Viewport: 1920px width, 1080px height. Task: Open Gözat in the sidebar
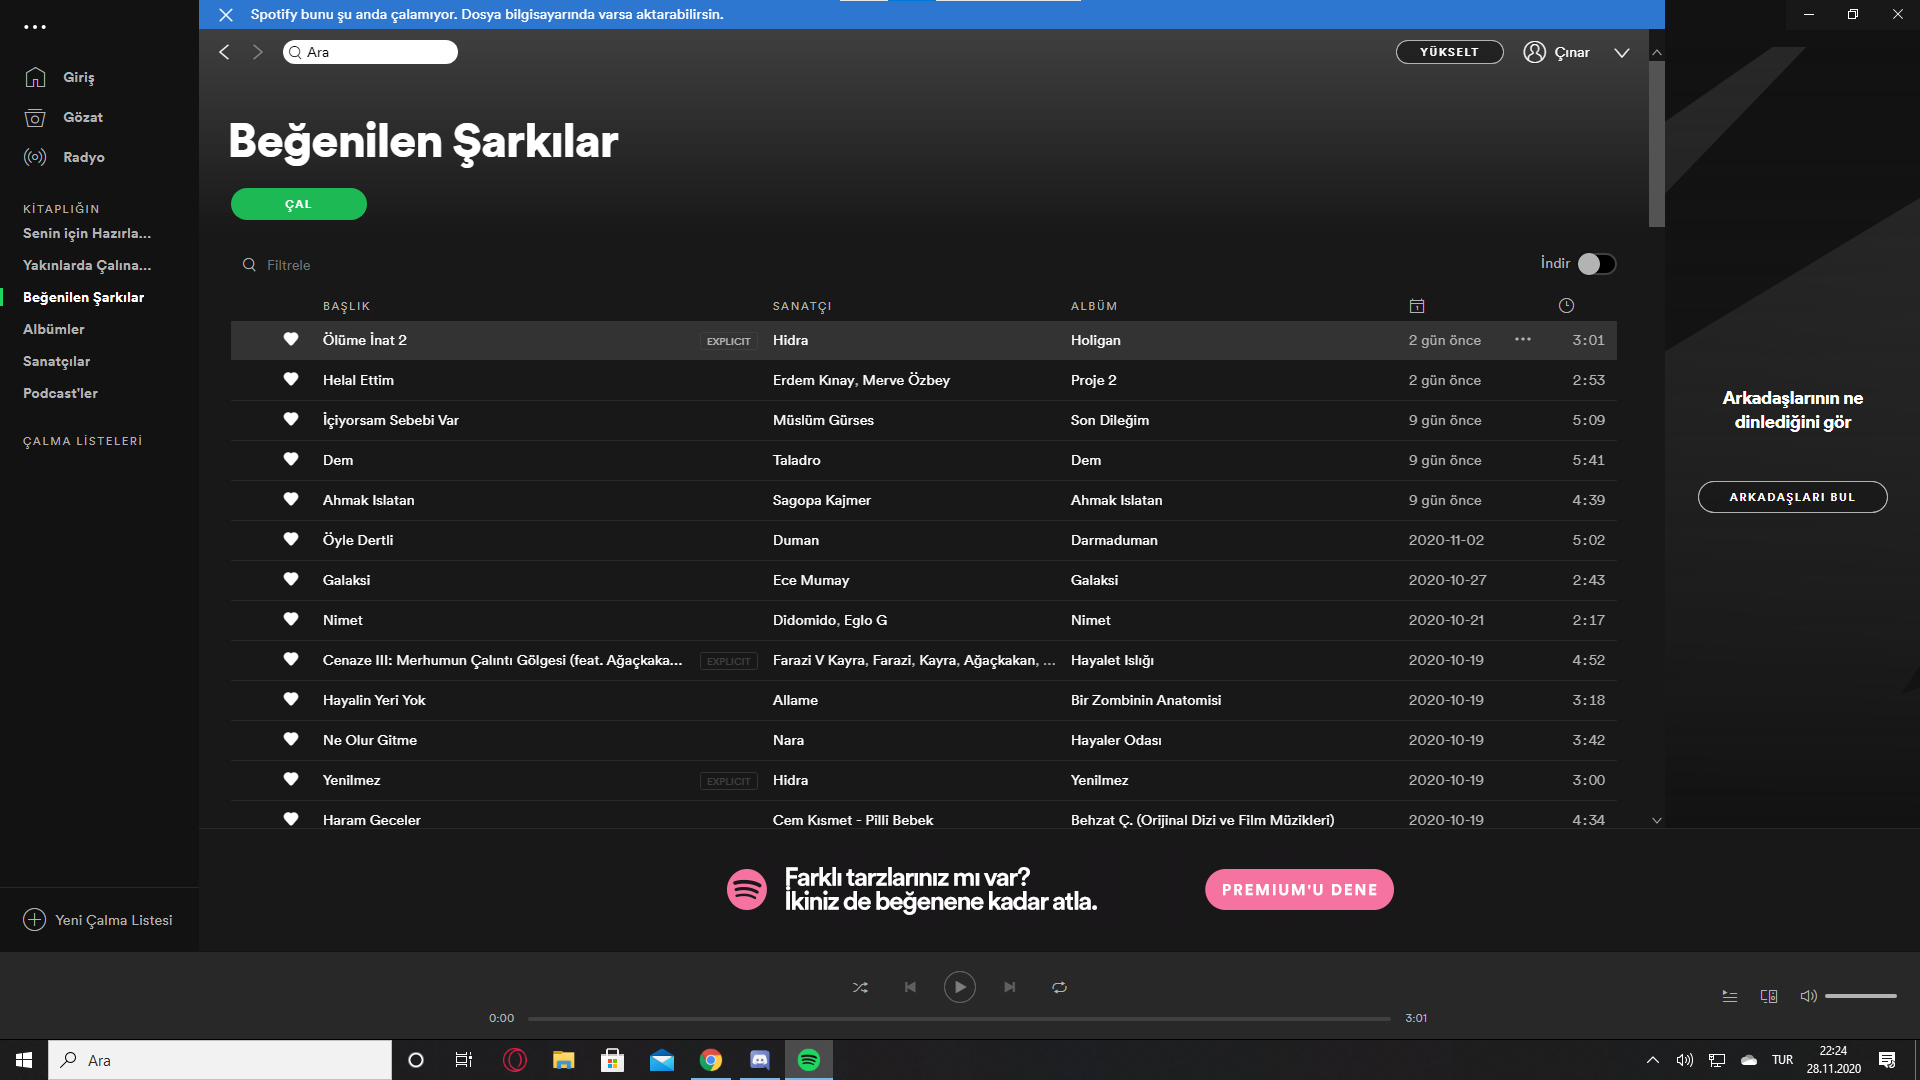pos(82,117)
